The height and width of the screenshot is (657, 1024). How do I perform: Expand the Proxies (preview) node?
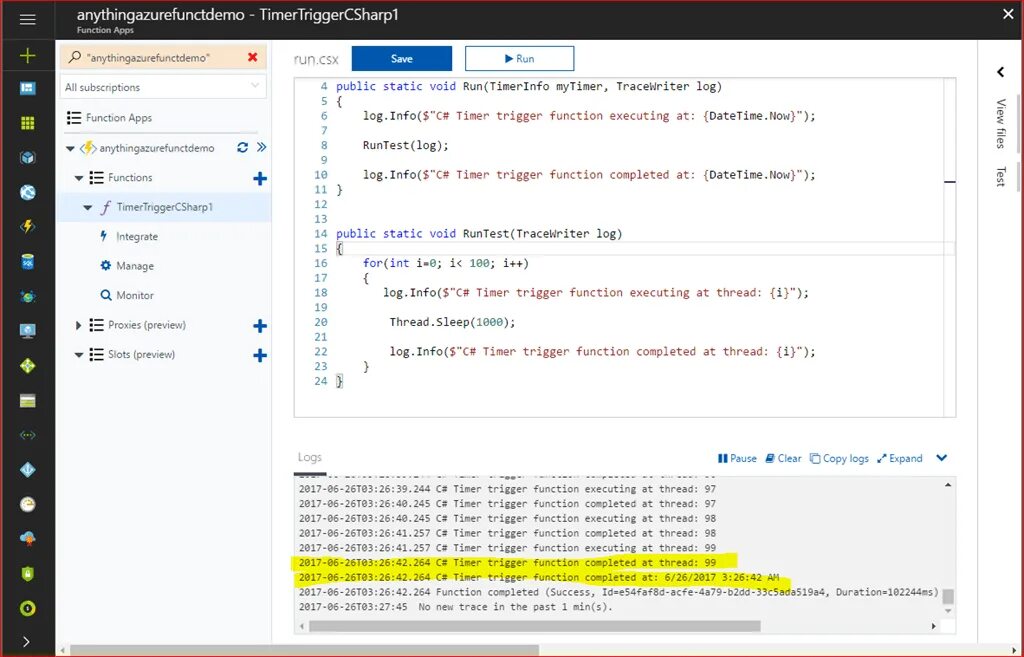pyautogui.click(x=78, y=325)
